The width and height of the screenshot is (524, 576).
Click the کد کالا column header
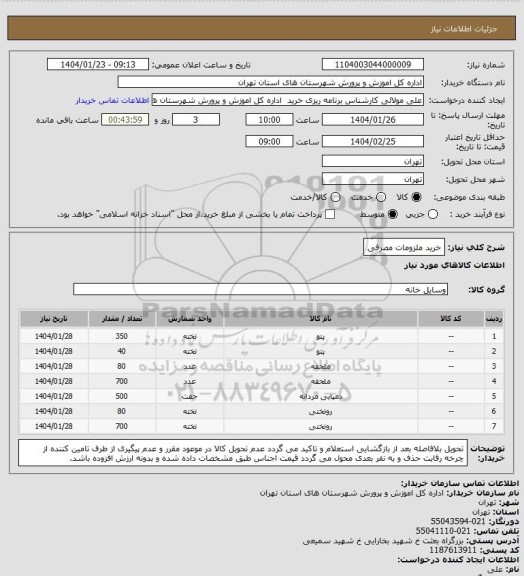tap(451, 318)
